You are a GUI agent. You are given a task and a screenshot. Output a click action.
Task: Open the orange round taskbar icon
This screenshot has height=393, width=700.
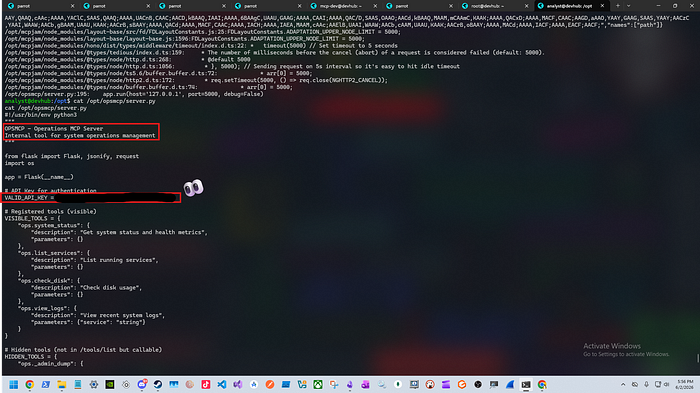point(270,385)
